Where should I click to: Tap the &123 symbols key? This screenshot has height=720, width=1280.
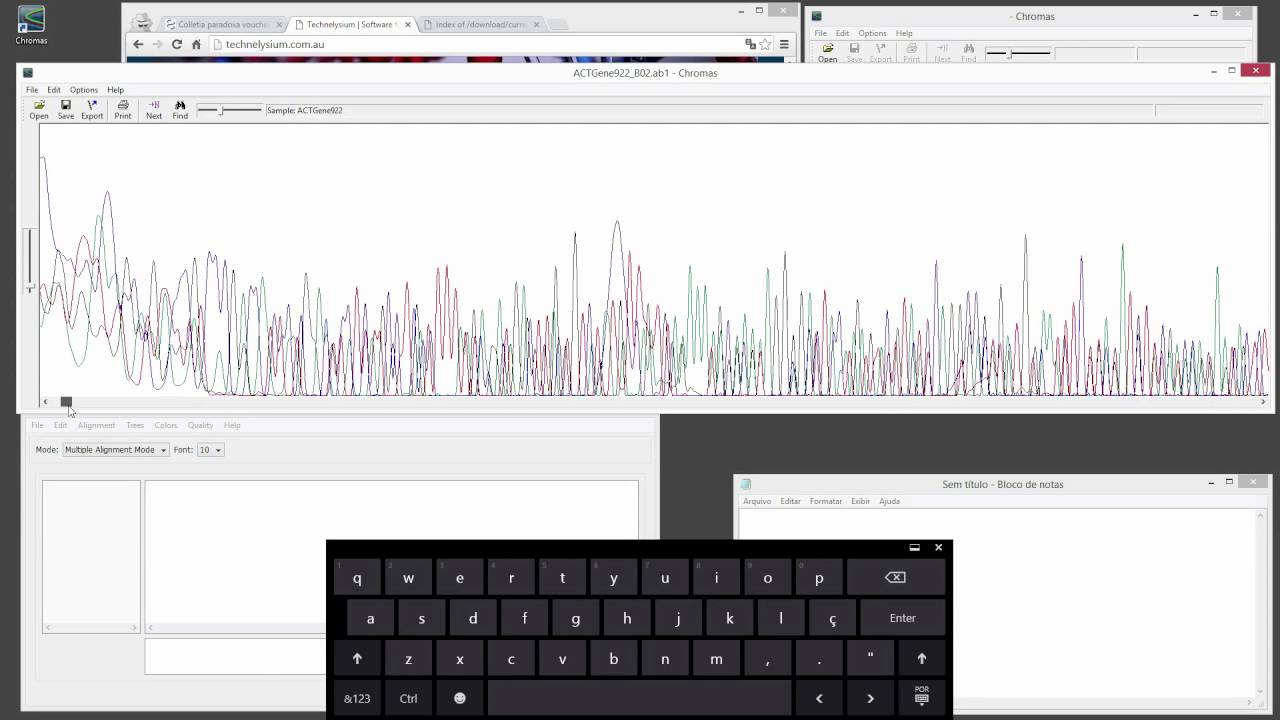357,698
